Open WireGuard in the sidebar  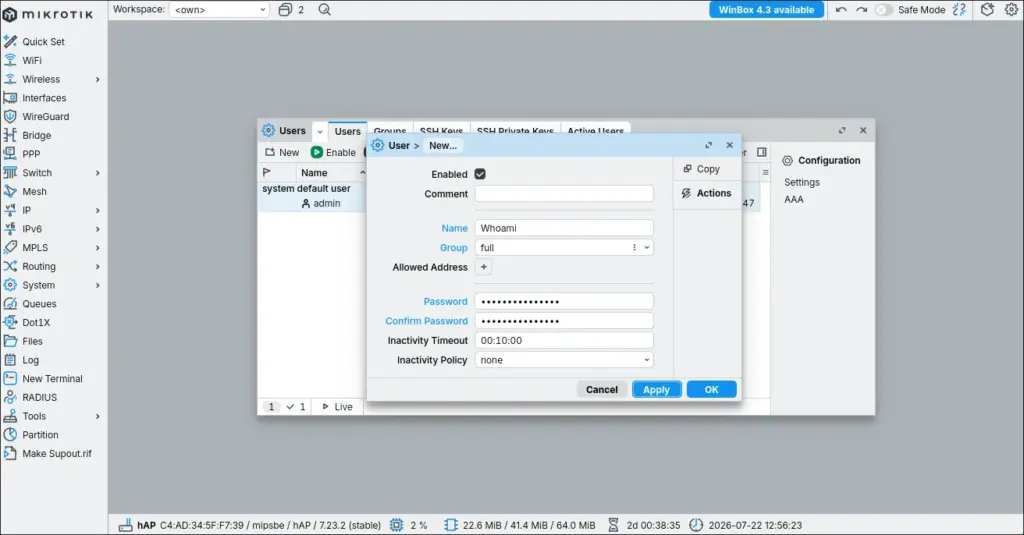click(x=45, y=117)
